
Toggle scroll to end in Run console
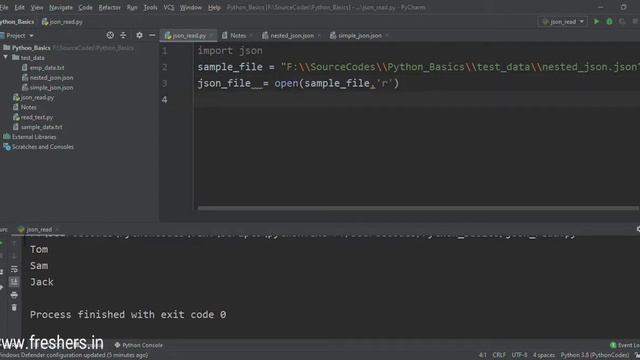pyautogui.click(x=14, y=282)
